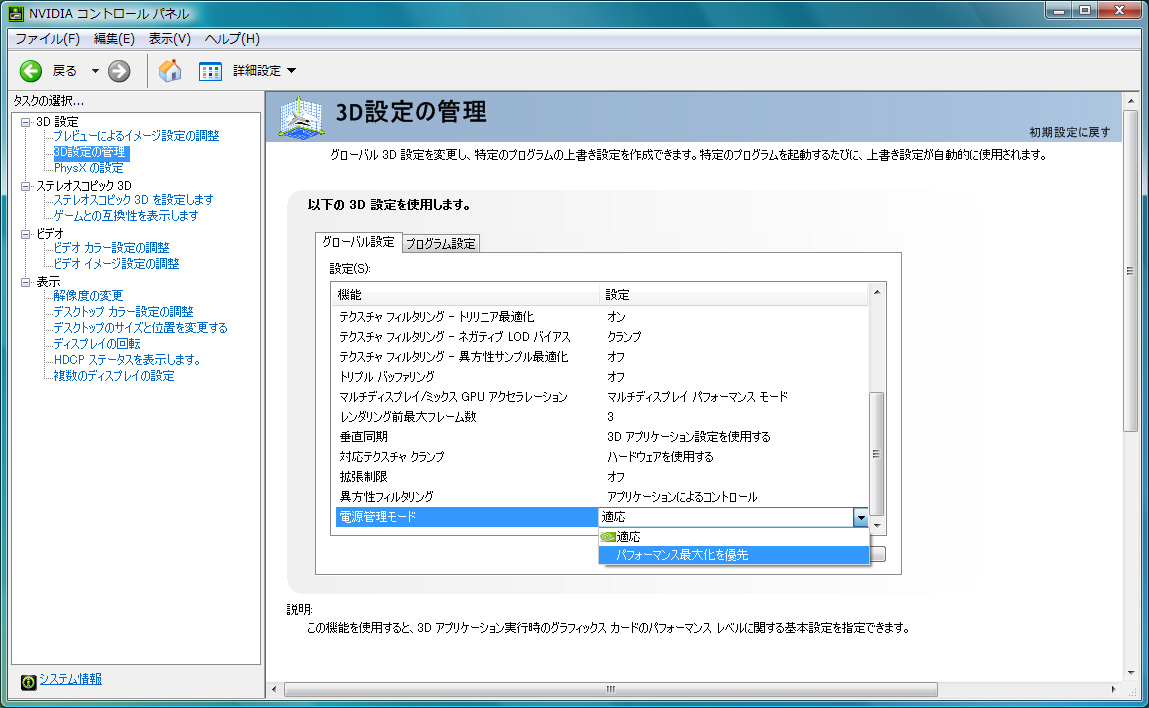
Task: Select the 電源管理モード row
Action: (467, 517)
